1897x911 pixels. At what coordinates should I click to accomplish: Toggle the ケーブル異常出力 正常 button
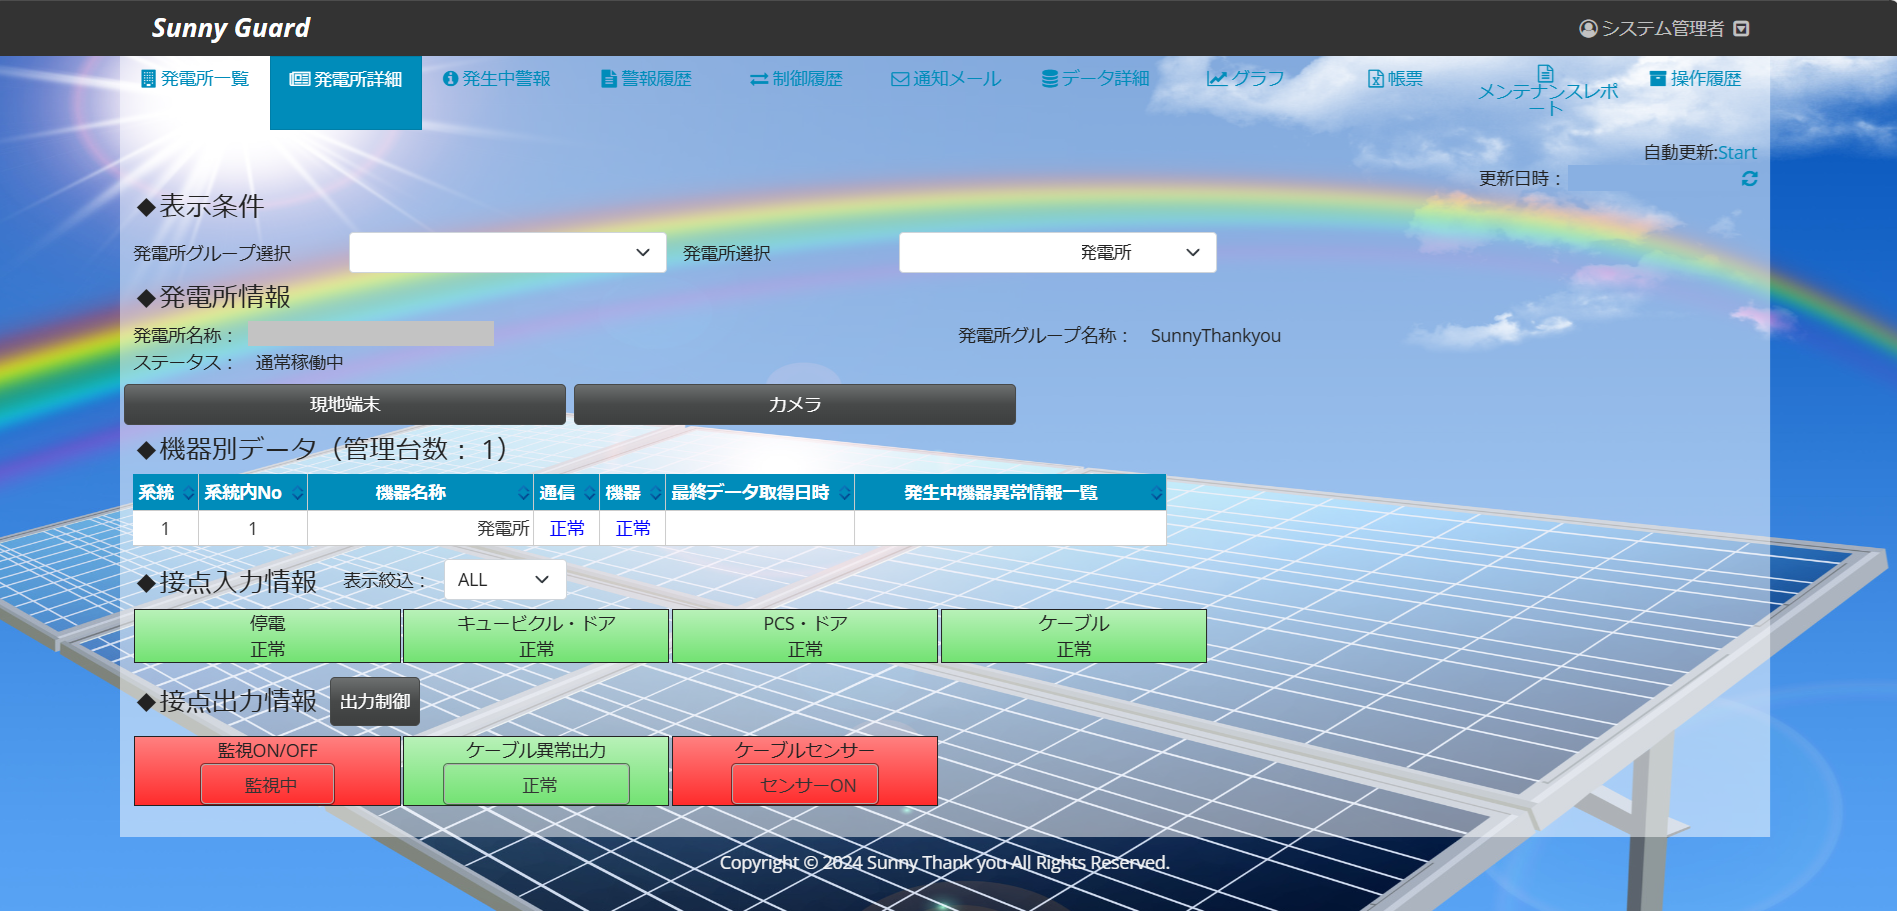[x=537, y=785]
